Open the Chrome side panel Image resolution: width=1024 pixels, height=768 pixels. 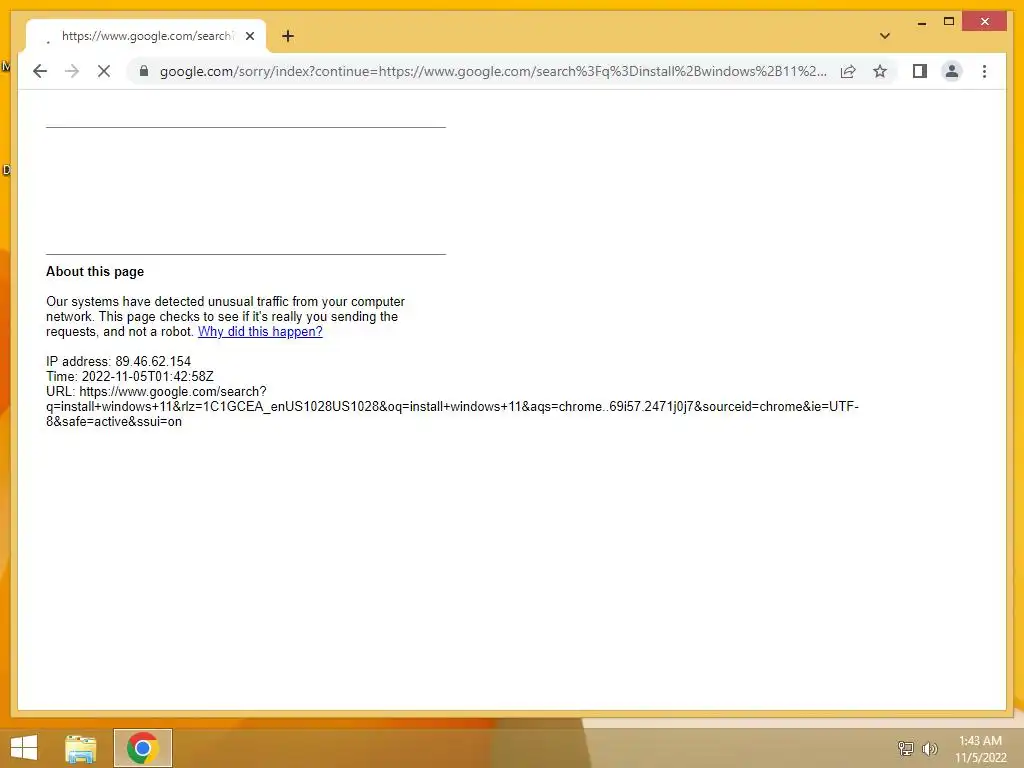pos(920,71)
